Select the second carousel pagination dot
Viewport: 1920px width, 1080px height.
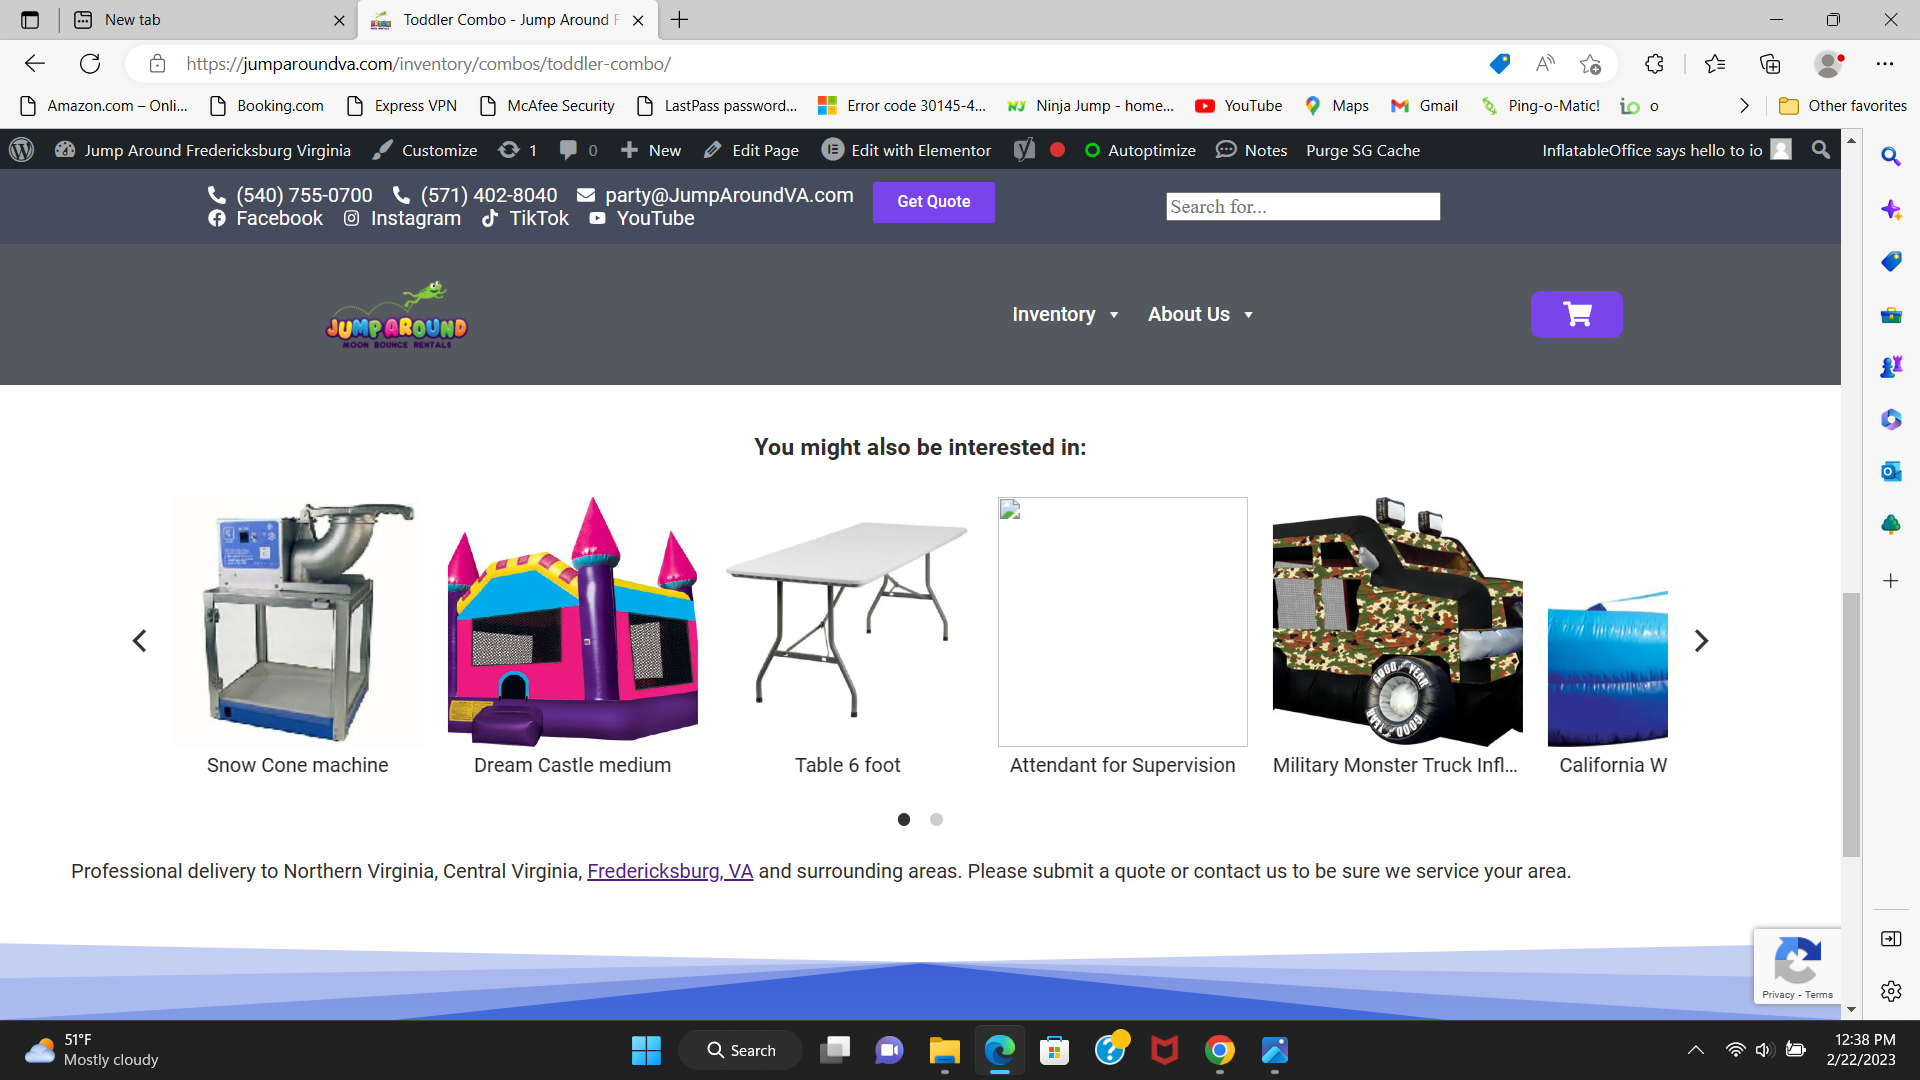(x=936, y=819)
